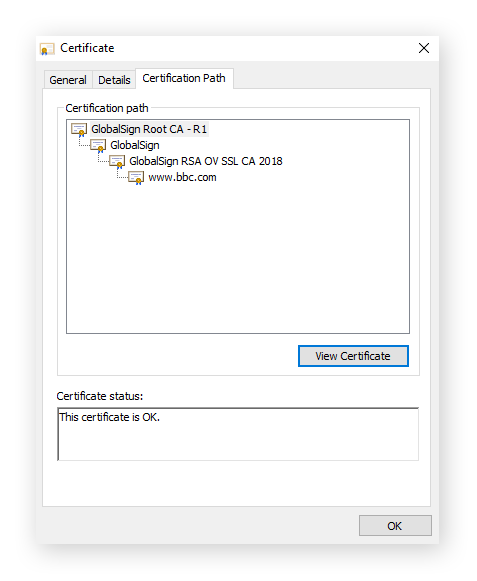Click the Certificate window title bar icon

[x=47, y=49]
